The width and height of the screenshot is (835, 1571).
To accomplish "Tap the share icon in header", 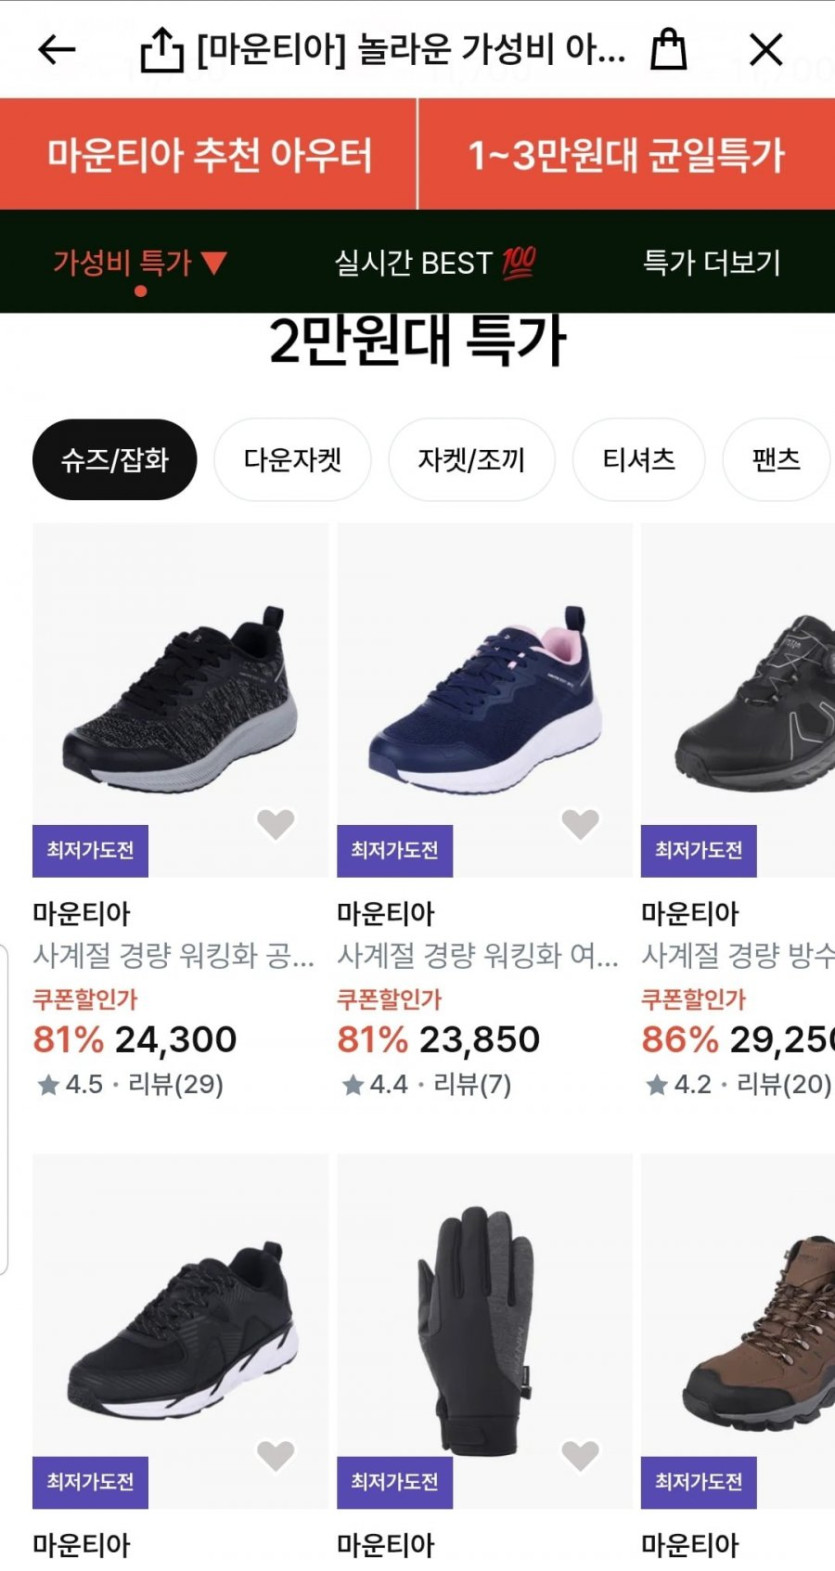I will pyautogui.click(x=162, y=49).
